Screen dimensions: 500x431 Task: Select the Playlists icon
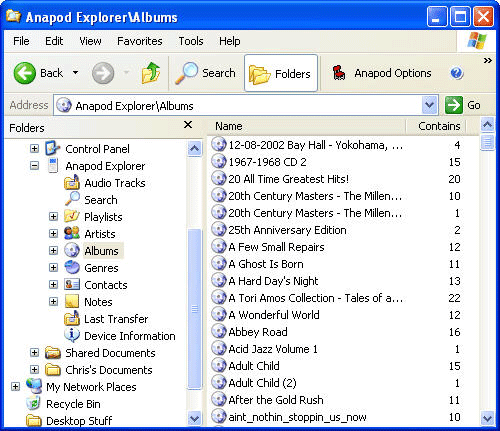72,216
